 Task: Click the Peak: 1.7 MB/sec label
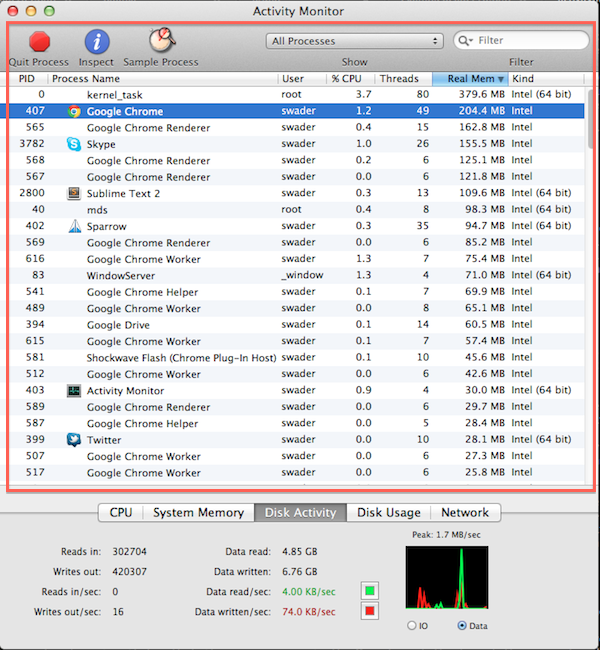446,535
